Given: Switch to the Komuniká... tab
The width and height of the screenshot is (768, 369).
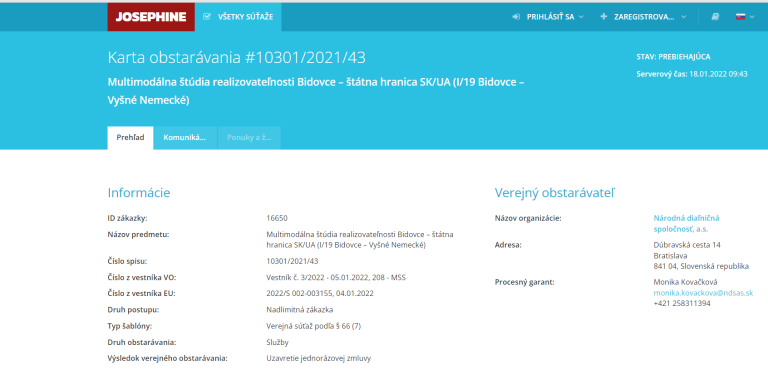Looking at the screenshot, I should [185, 138].
